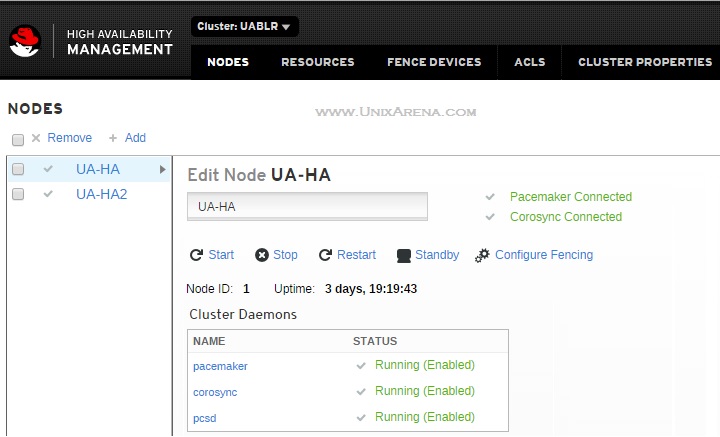
Task: Toggle the select-all nodes checkbox
Action: [18, 140]
